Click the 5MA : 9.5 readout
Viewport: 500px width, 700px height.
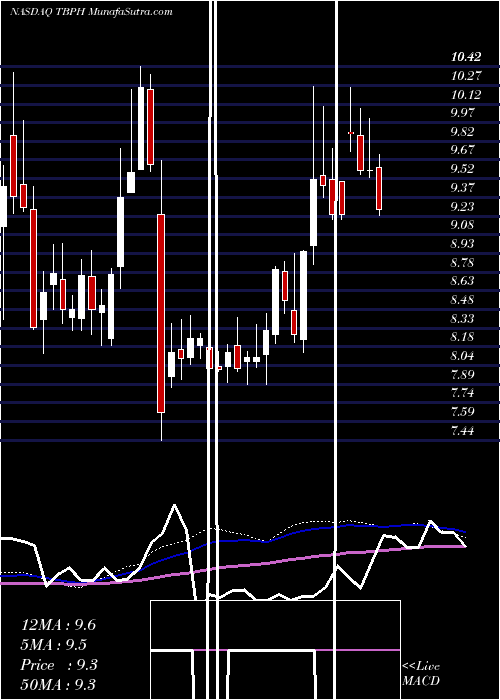coord(53,645)
